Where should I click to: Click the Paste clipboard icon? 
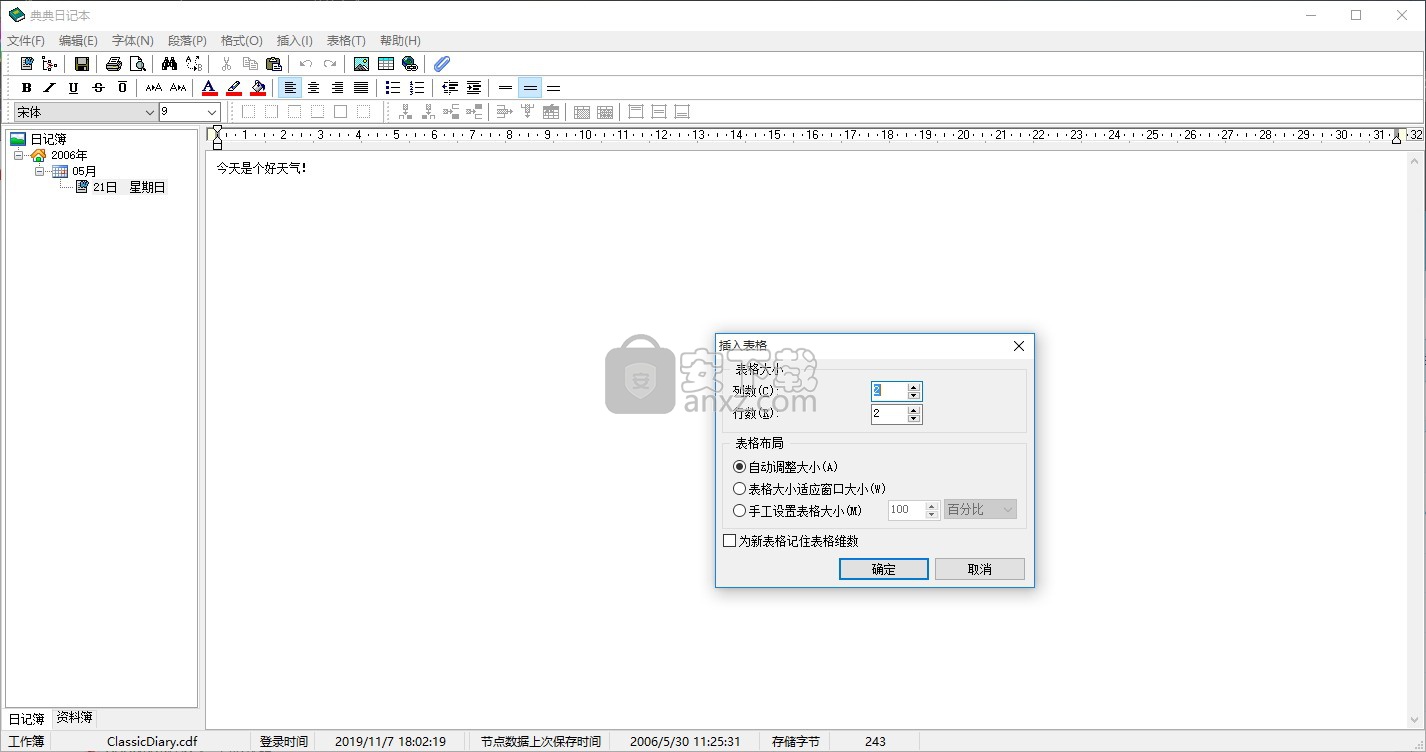click(x=274, y=64)
